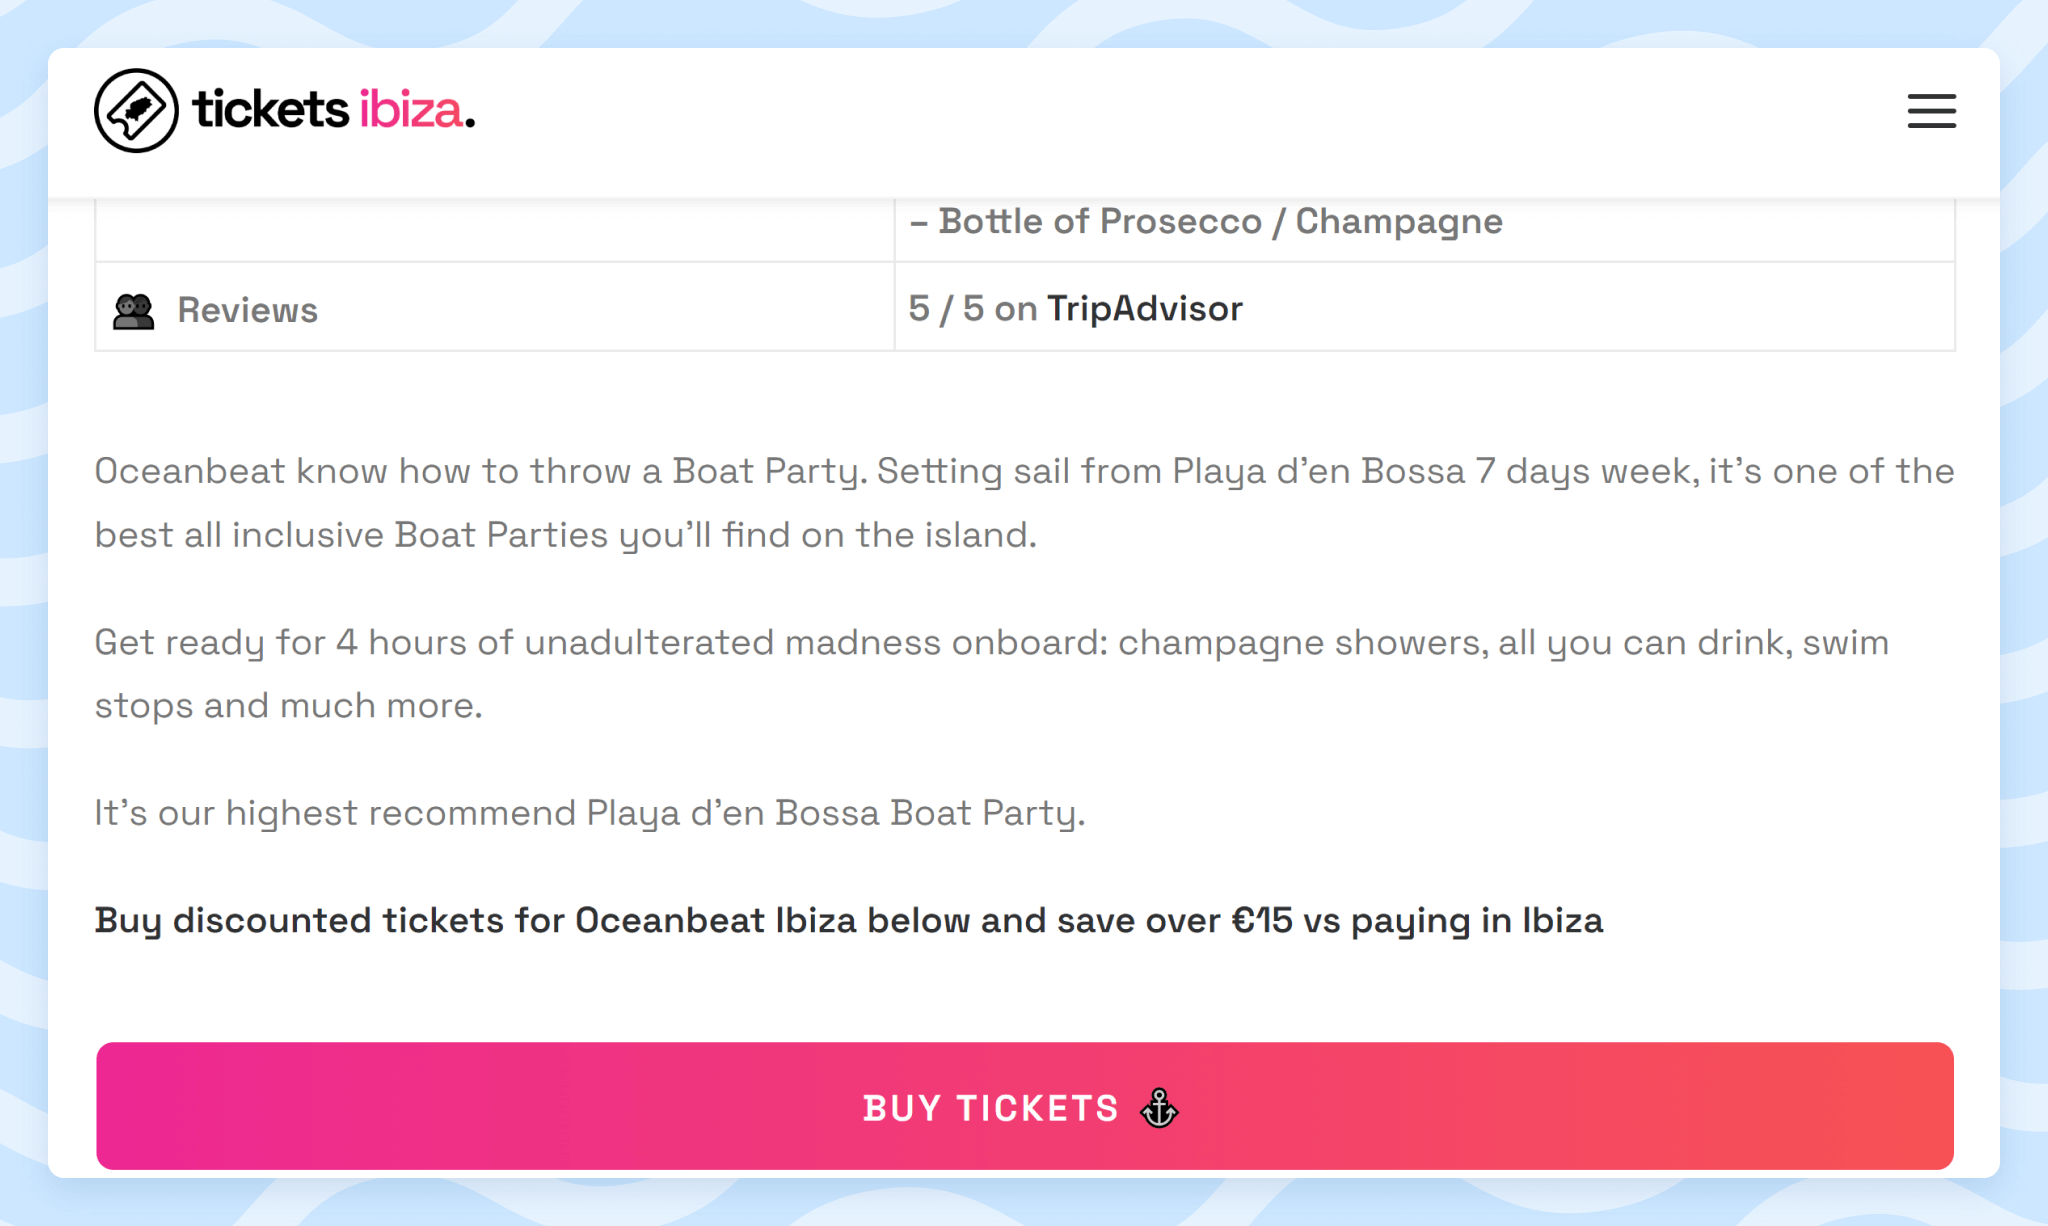Click the paragraph starting "Oceanbeat know how"
The image size is (2048, 1226).
[x=1024, y=503]
